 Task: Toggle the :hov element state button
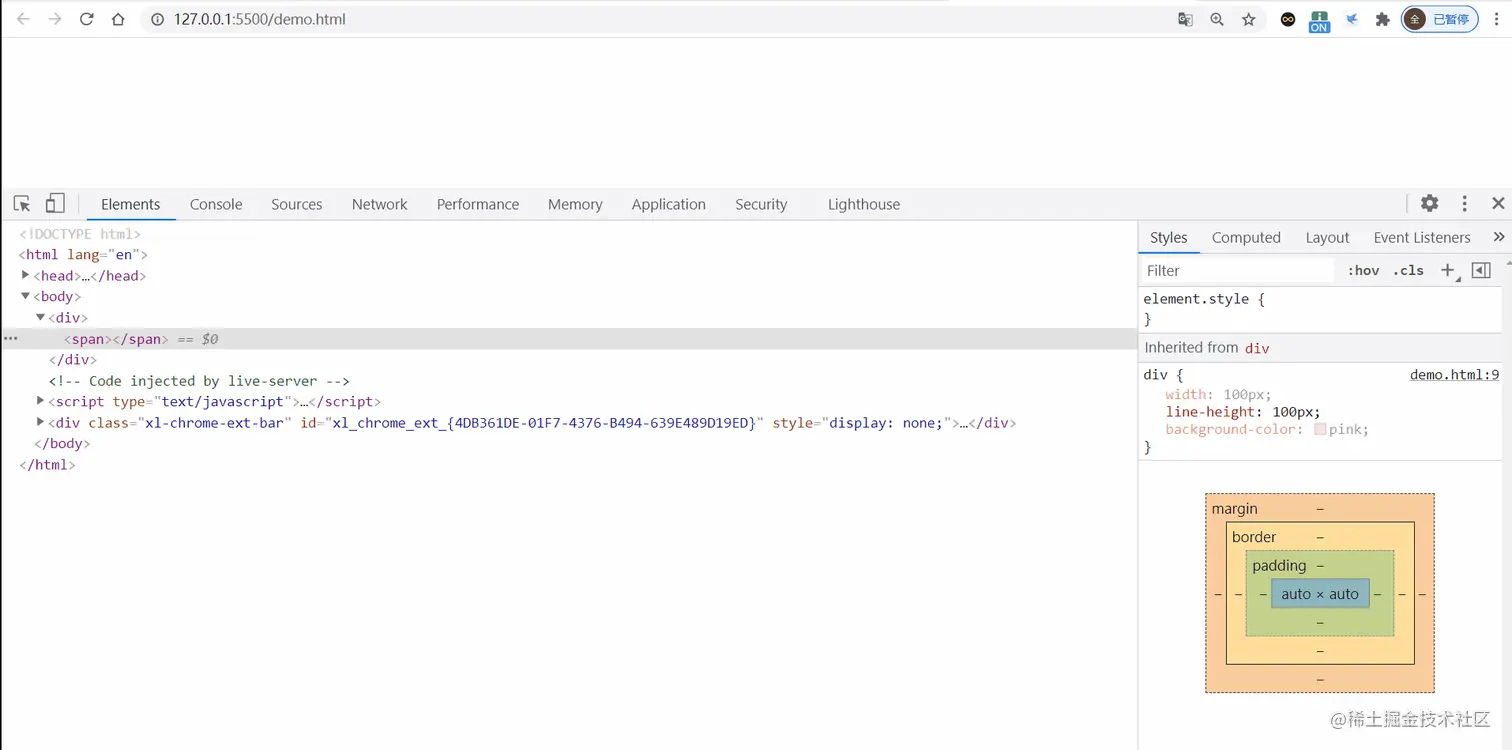[x=1364, y=270]
